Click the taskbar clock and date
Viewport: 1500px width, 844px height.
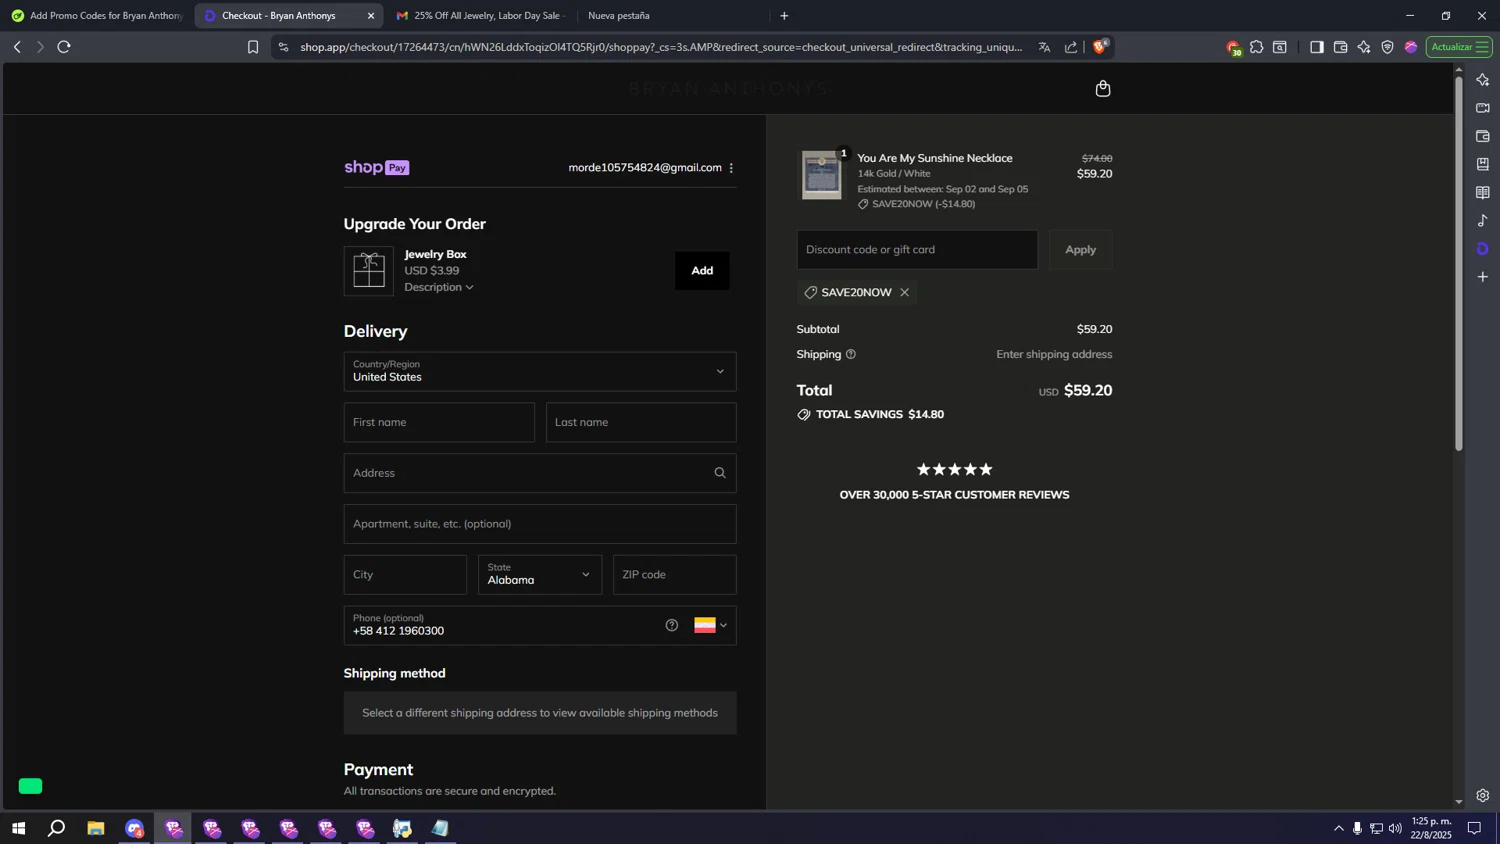click(x=1431, y=828)
